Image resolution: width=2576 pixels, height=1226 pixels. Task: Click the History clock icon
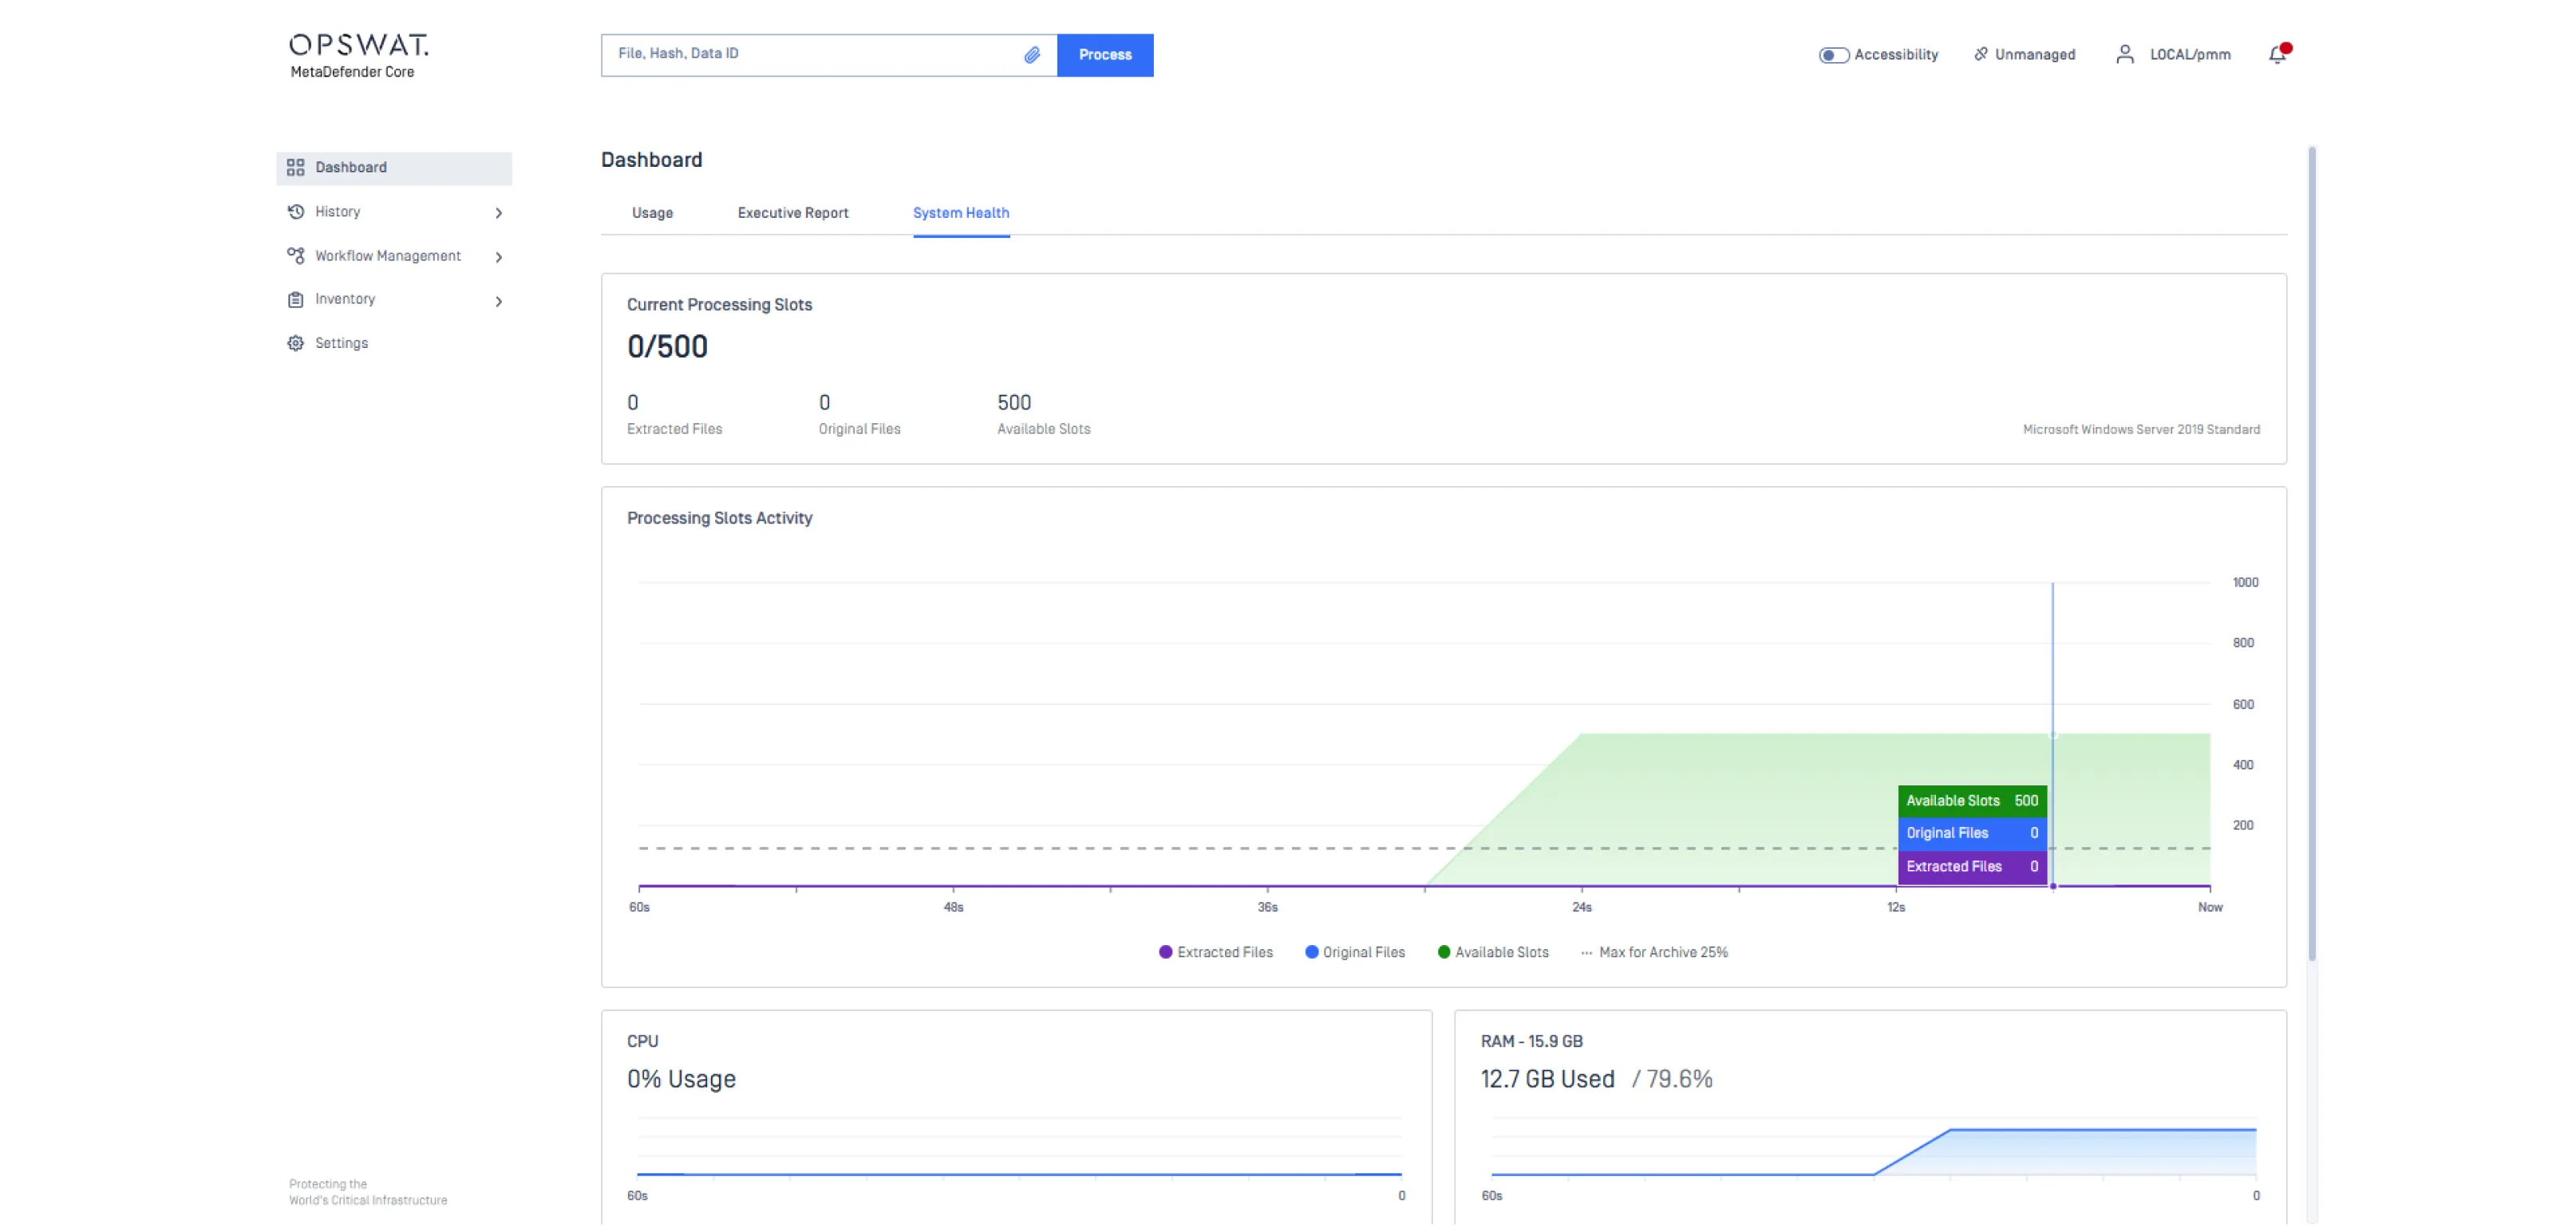point(295,212)
